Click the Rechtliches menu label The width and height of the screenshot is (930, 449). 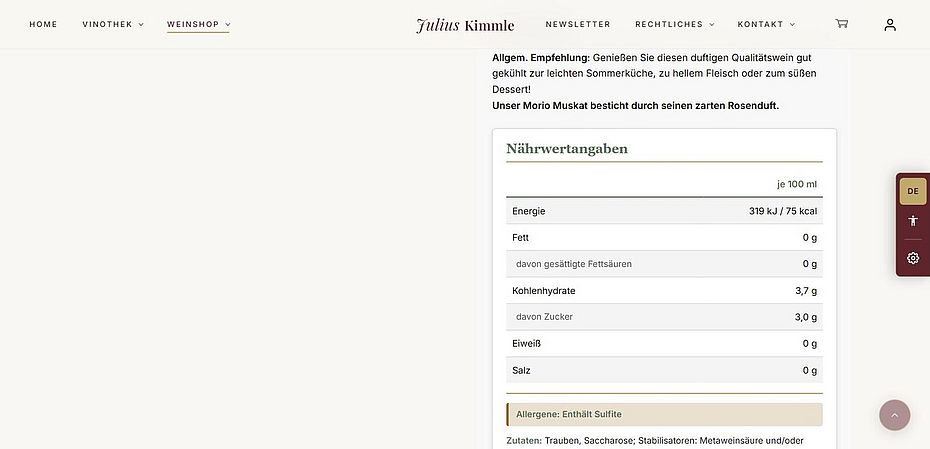click(668, 24)
